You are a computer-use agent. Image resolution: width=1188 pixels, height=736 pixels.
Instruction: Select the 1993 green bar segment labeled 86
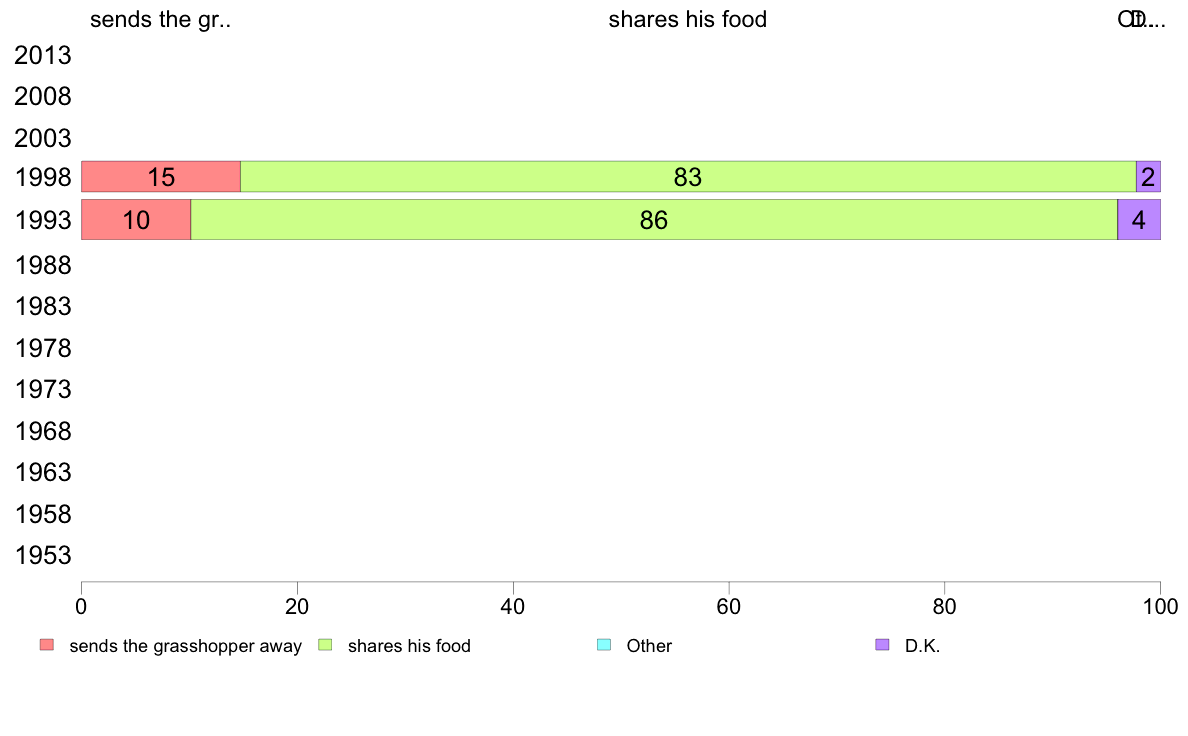[x=654, y=220]
